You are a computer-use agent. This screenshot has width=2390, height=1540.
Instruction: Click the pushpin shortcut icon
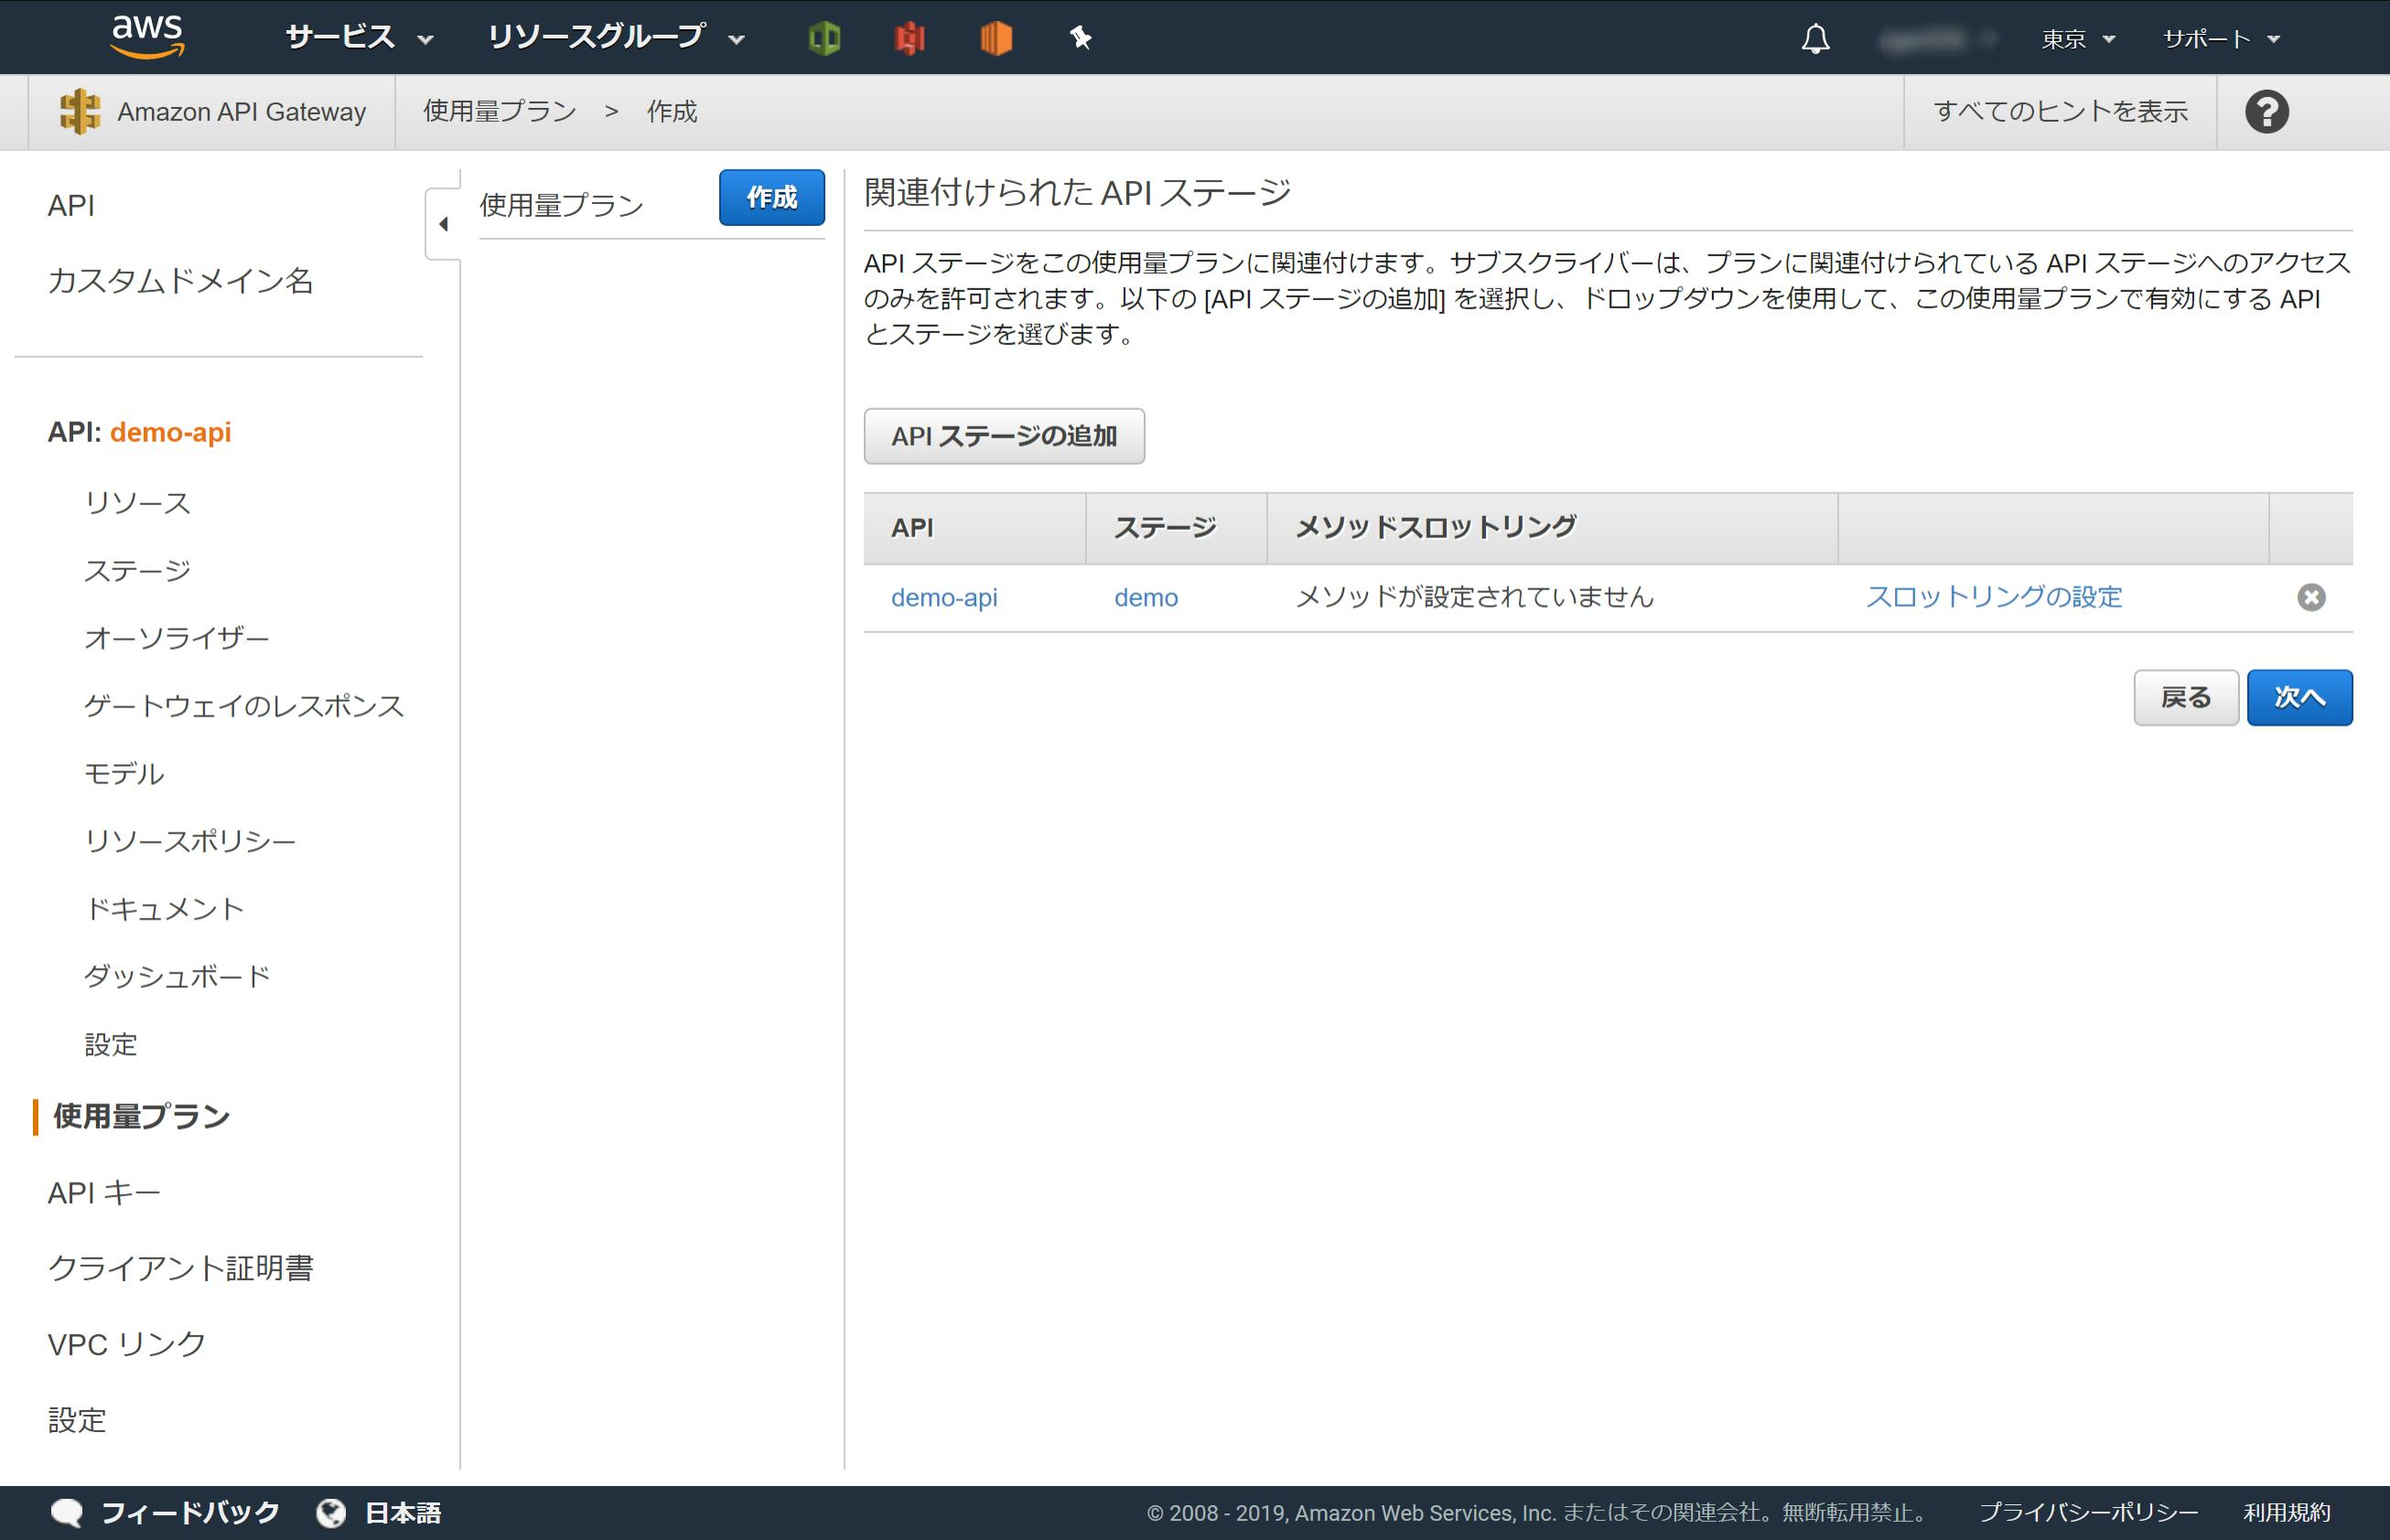[1080, 38]
